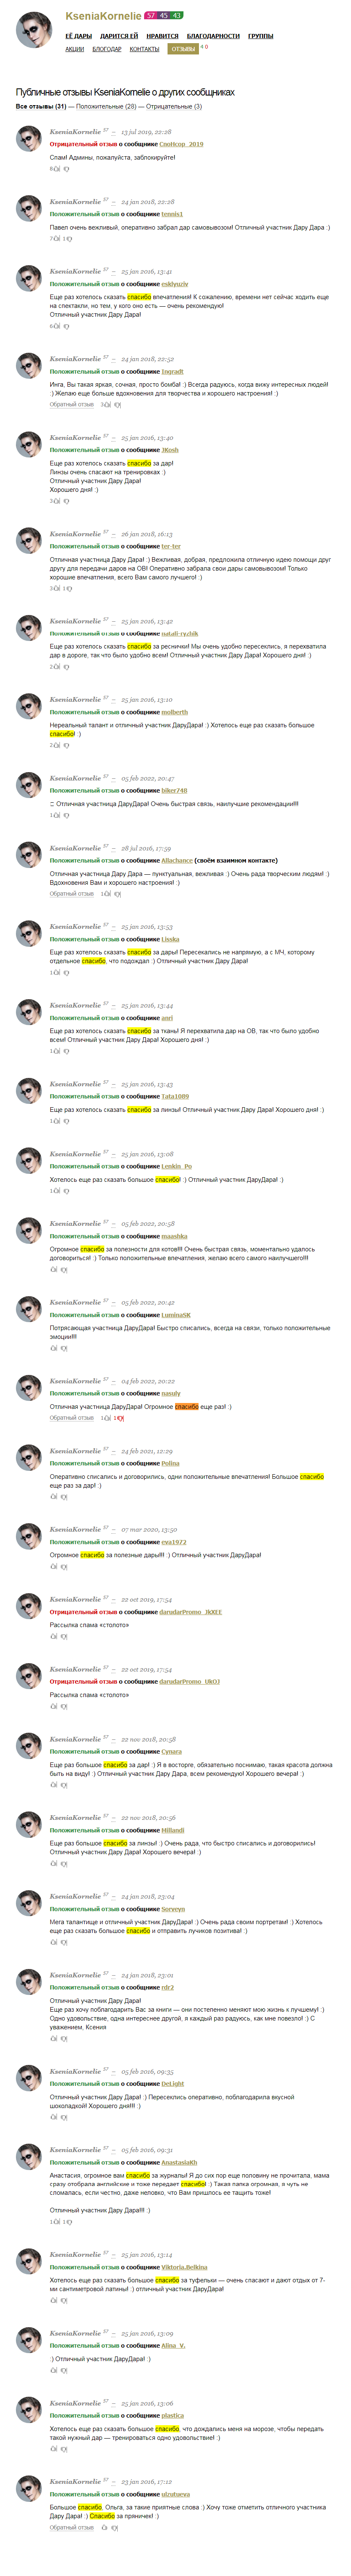Click the large KseniaKornelie profile avatar

click(35, 31)
